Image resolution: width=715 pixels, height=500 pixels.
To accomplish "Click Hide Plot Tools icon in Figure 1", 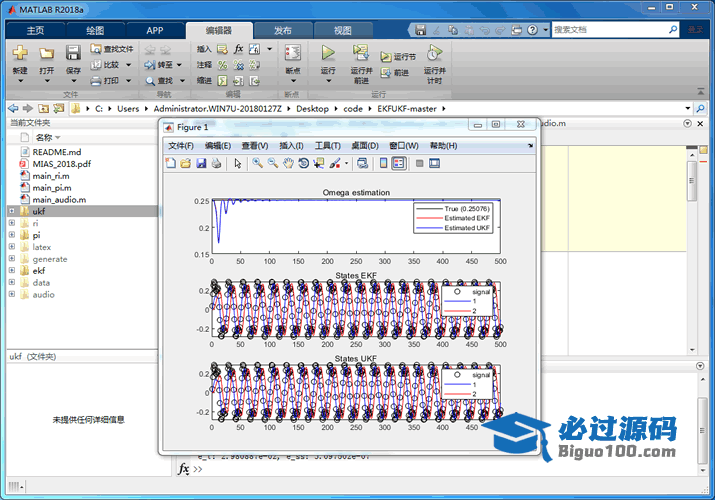I will [420, 163].
